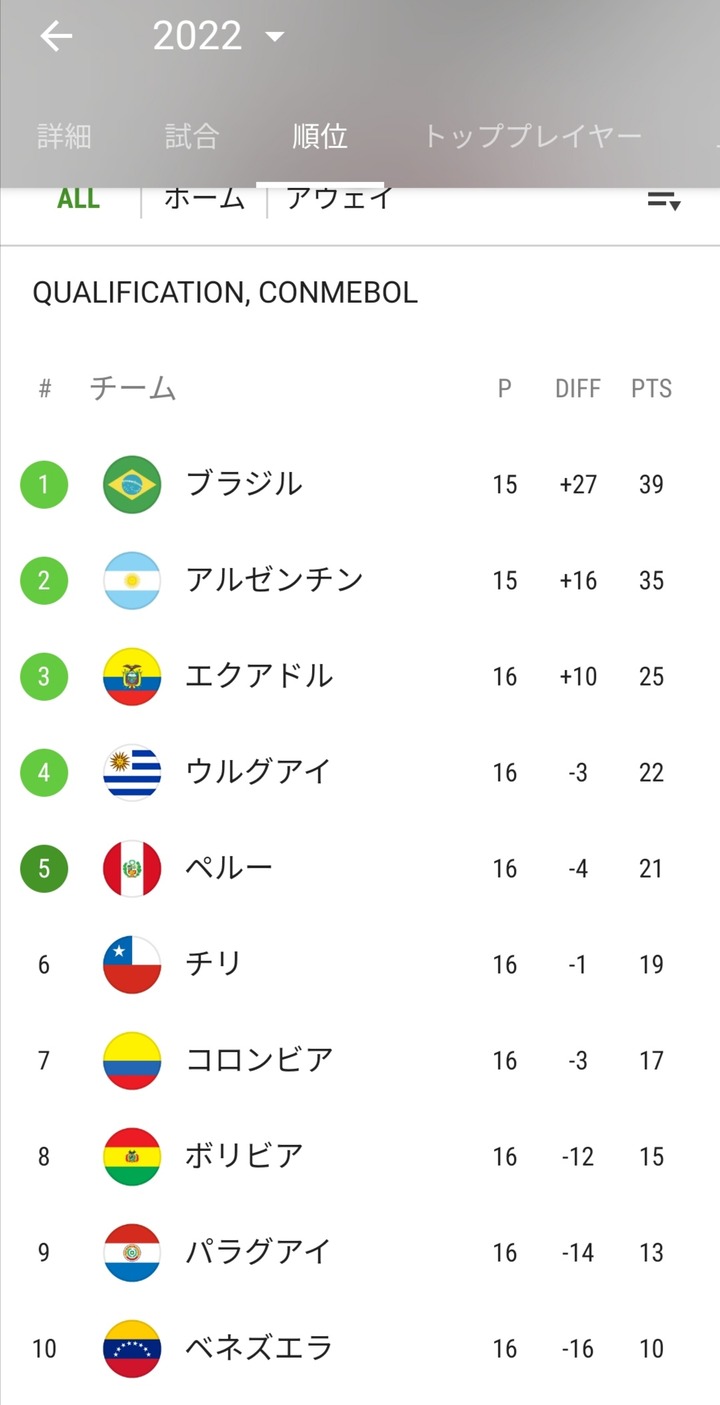Open the パラグアイ team page
This screenshot has width=720, height=1405.
coord(258,1253)
